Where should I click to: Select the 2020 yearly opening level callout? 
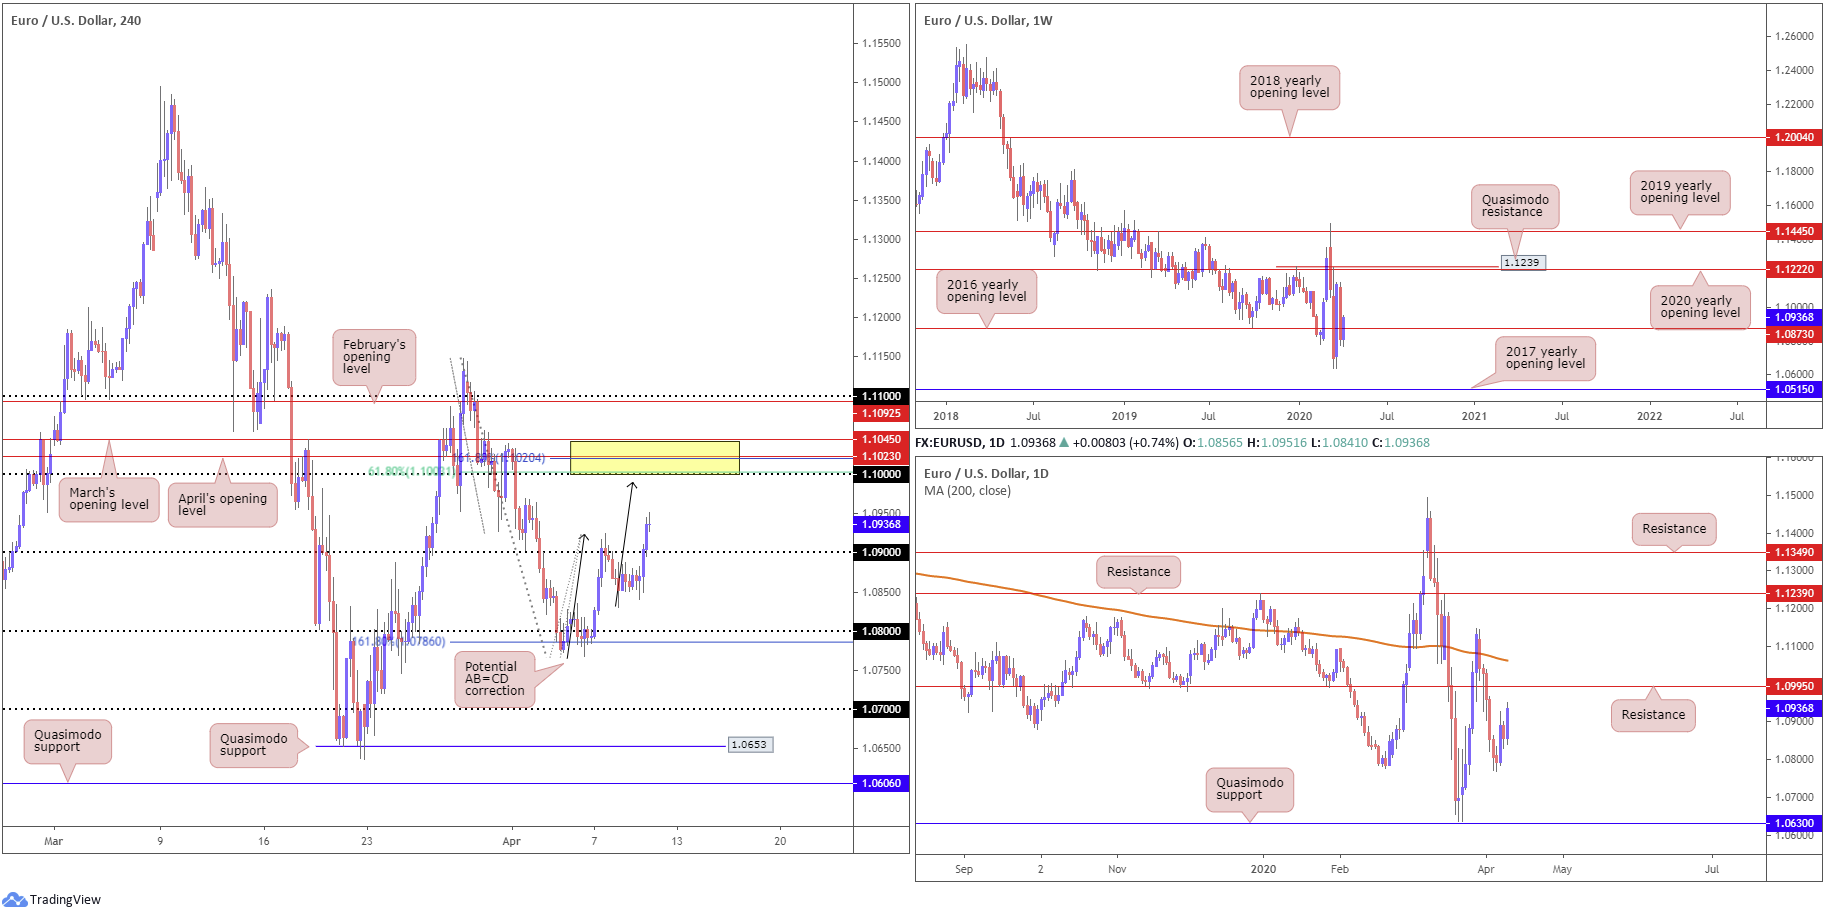pyautogui.click(x=1700, y=307)
